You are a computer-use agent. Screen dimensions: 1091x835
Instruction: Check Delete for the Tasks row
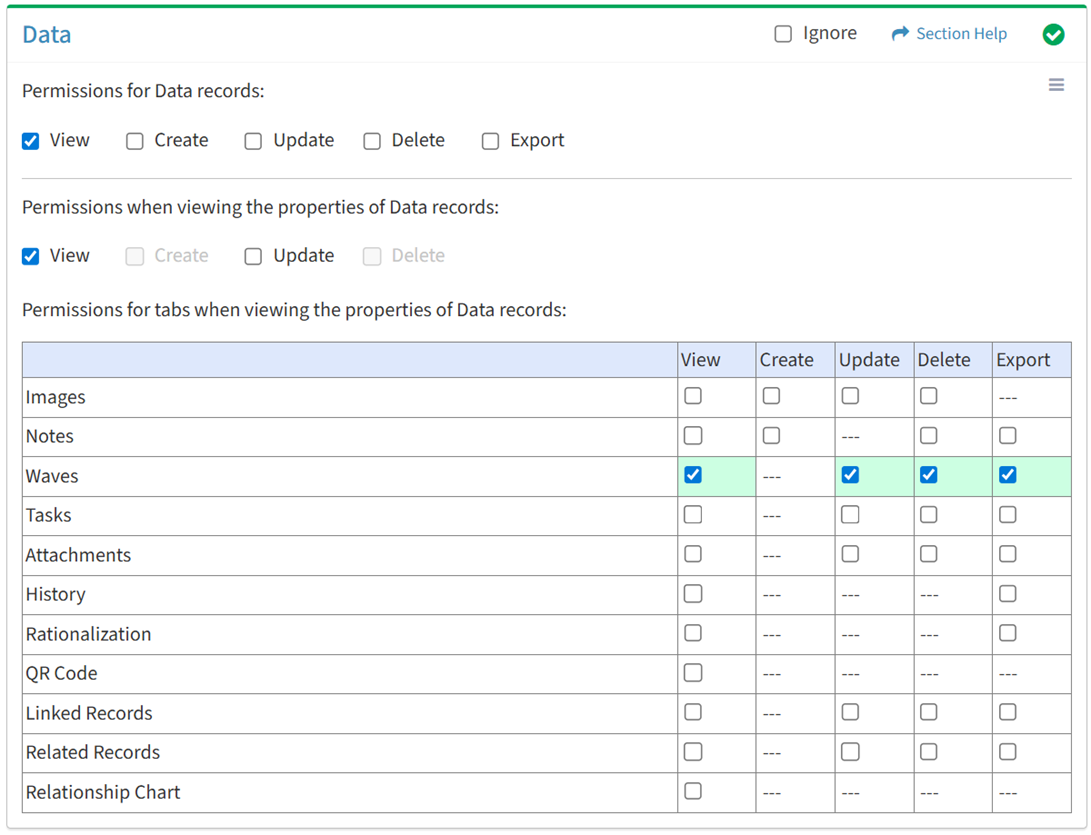[929, 515]
